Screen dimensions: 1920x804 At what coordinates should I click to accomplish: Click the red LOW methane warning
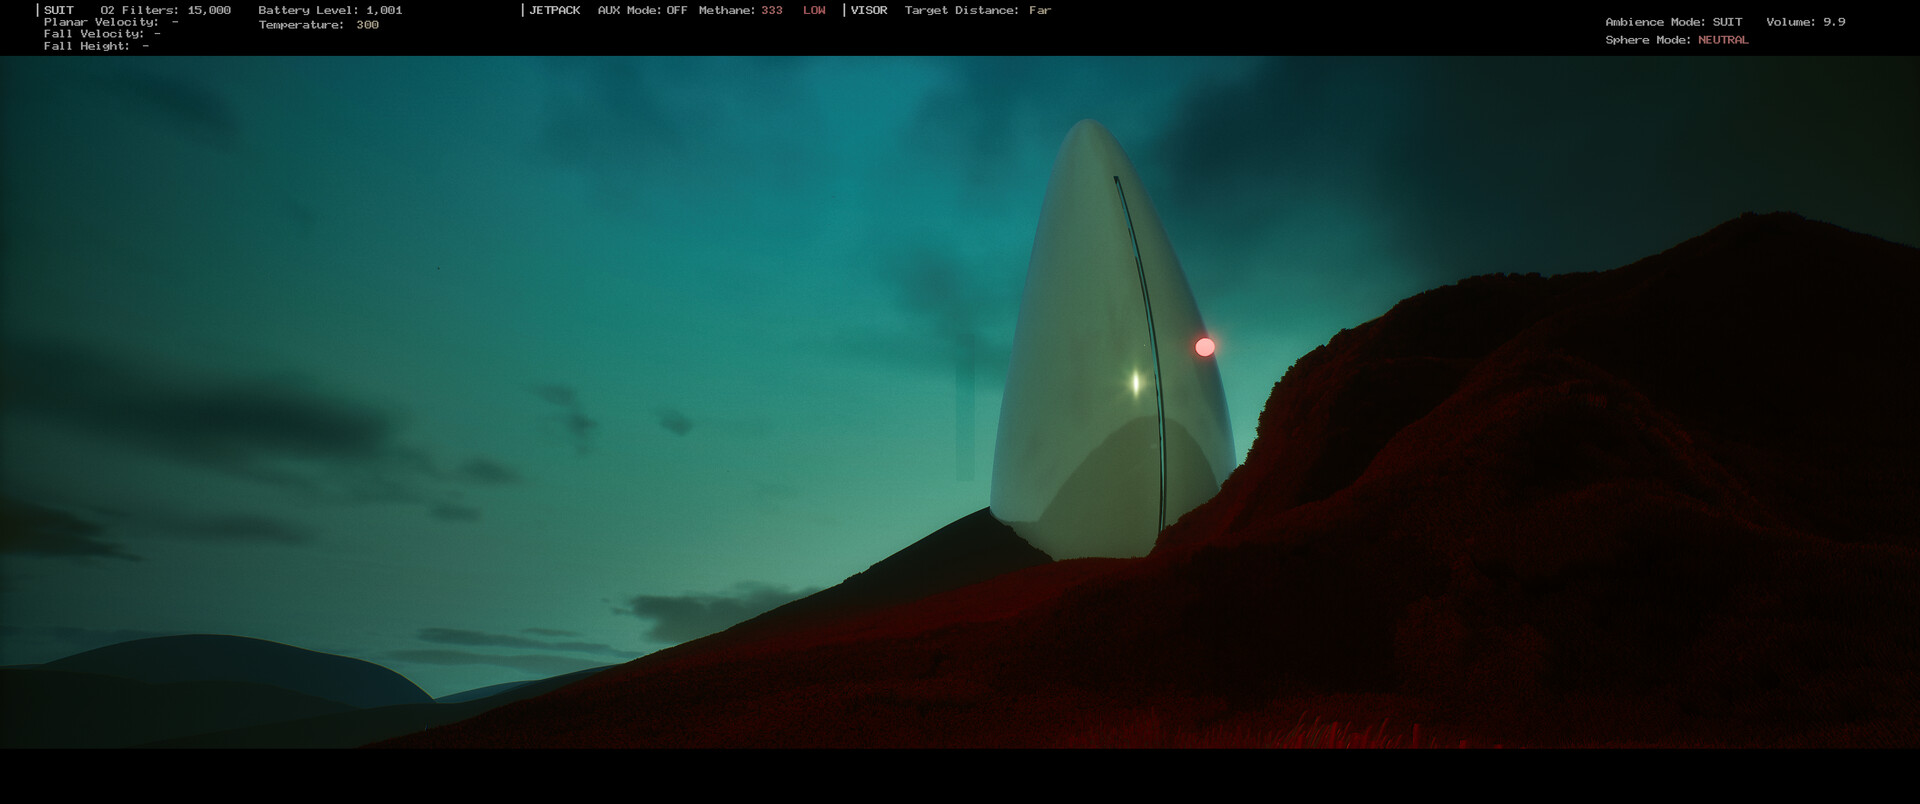(814, 10)
